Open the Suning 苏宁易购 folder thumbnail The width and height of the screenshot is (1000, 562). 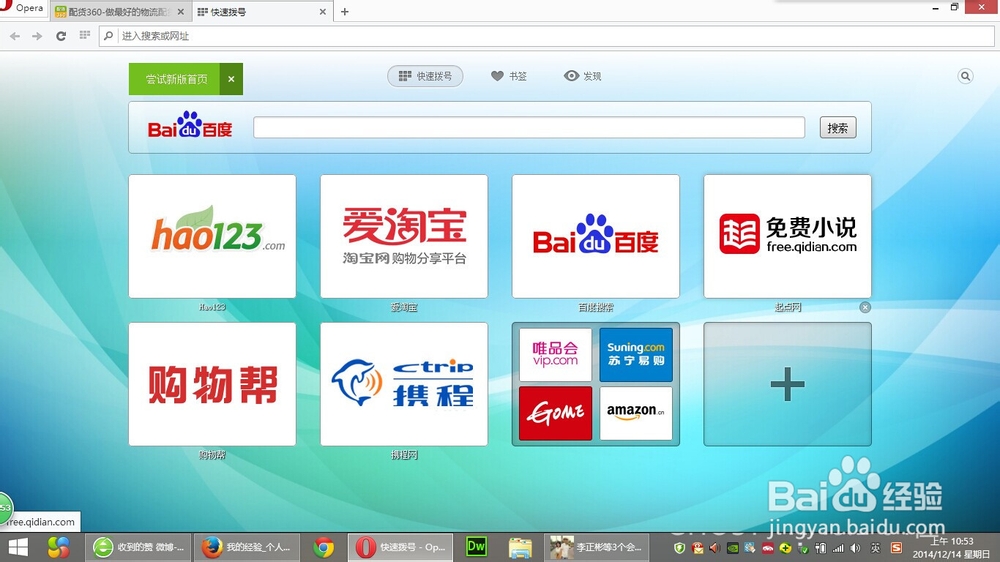click(636, 355)
